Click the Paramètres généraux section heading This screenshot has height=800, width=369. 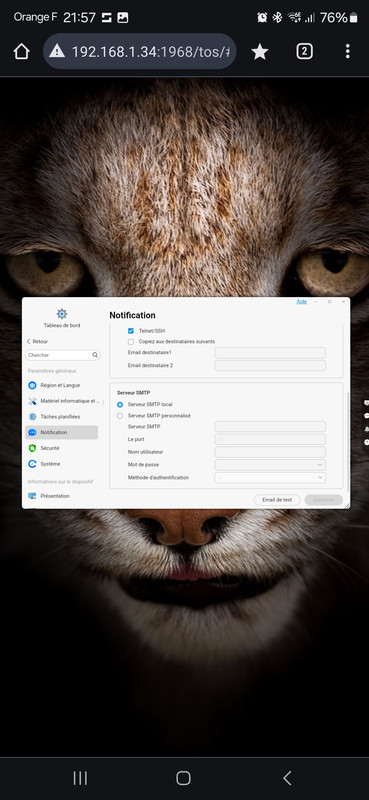pos(52,371)
